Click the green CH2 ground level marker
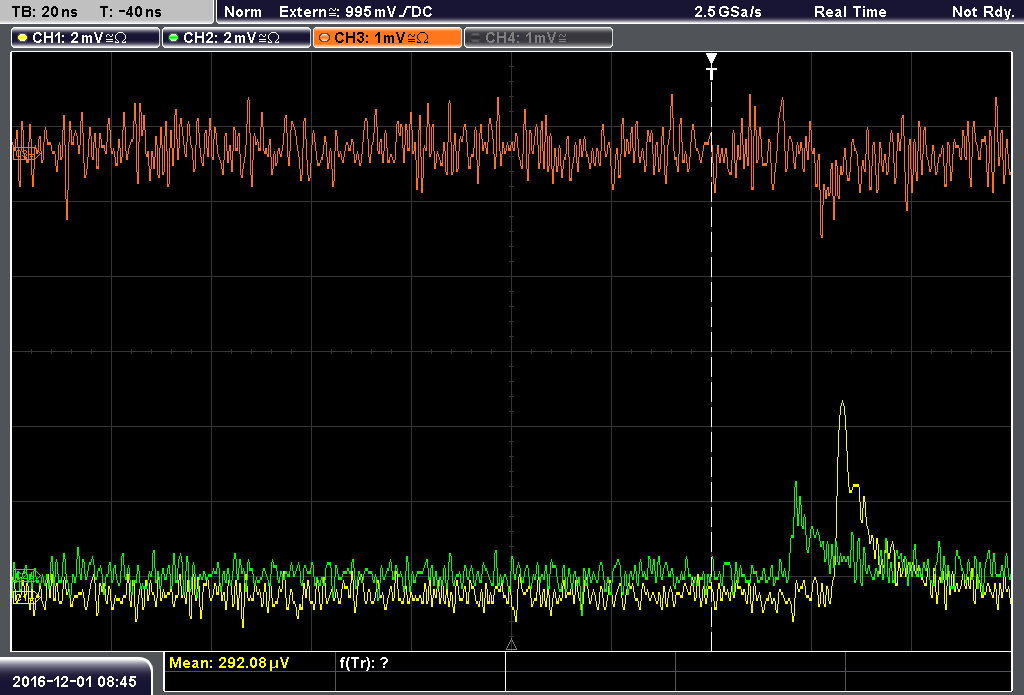The width and height of the screenshot is (1024, 695). 25,575
